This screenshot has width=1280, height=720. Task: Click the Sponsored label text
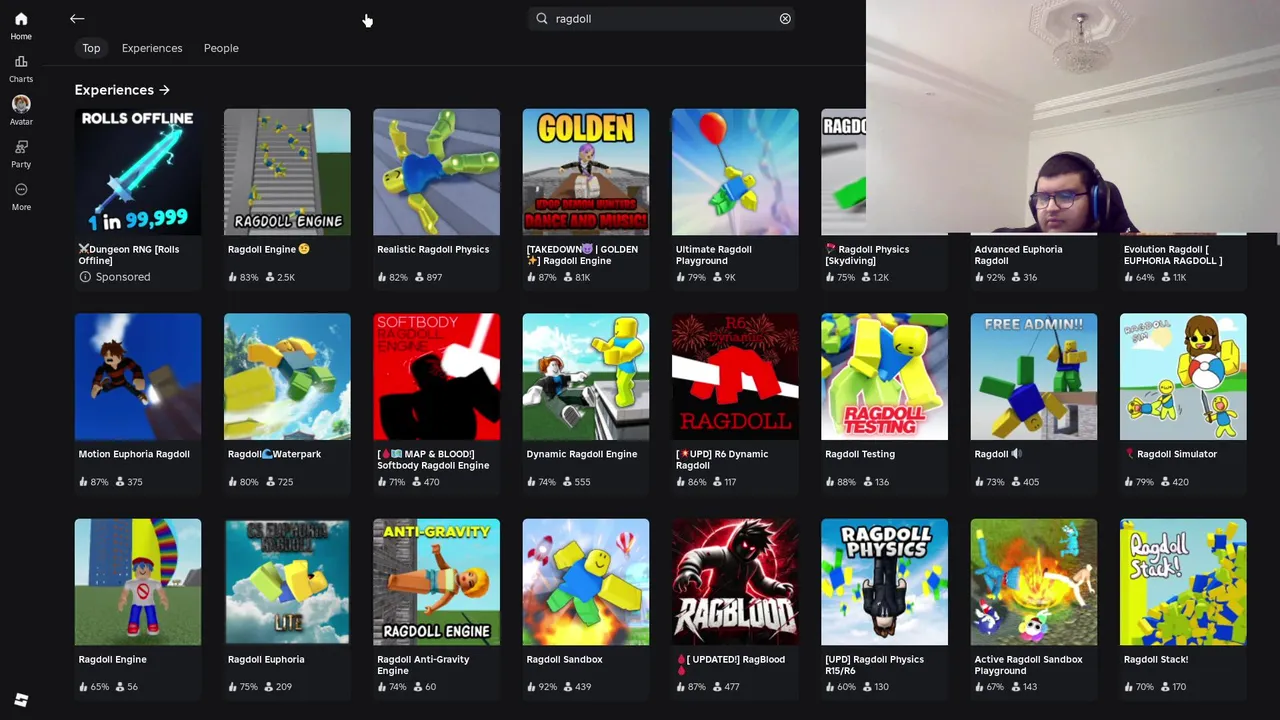pyautogui.click(x=123, y=277)
